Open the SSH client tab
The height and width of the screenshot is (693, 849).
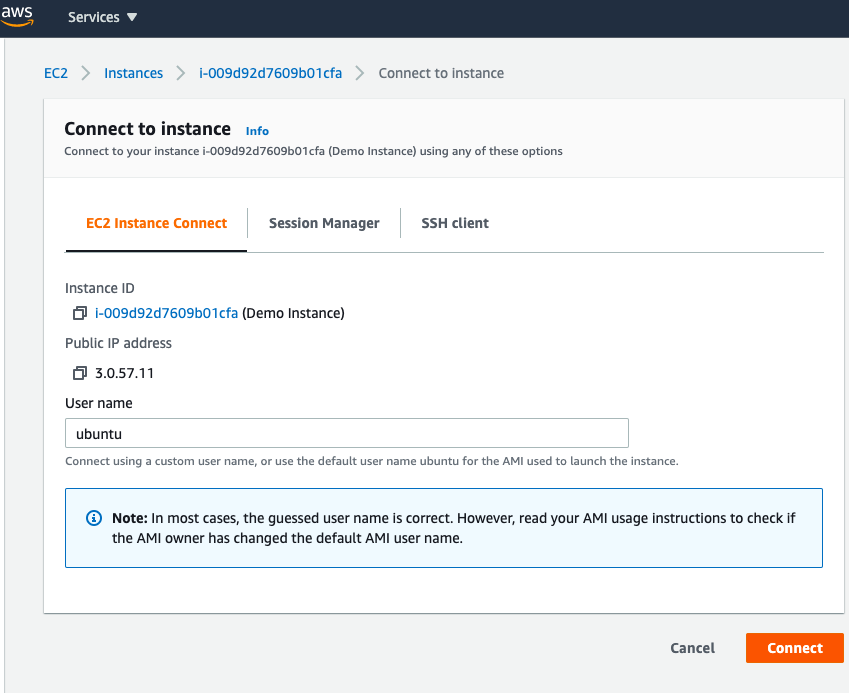(x=455, y=223)
